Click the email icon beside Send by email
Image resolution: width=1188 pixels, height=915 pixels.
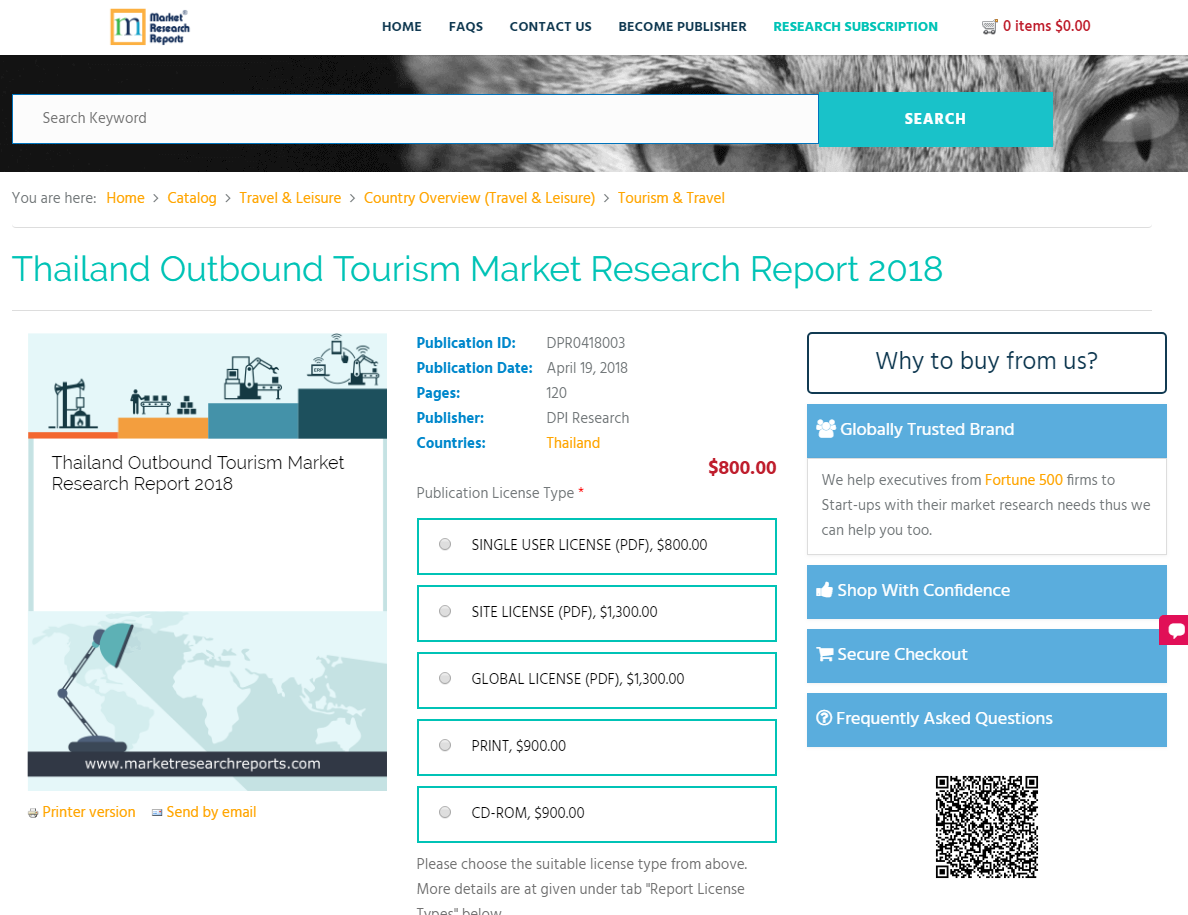(157, 813)
